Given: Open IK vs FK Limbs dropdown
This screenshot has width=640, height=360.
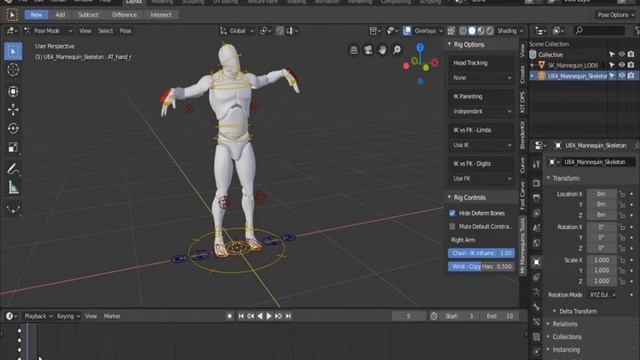Looking at the screenshot, I should point(482,145).
